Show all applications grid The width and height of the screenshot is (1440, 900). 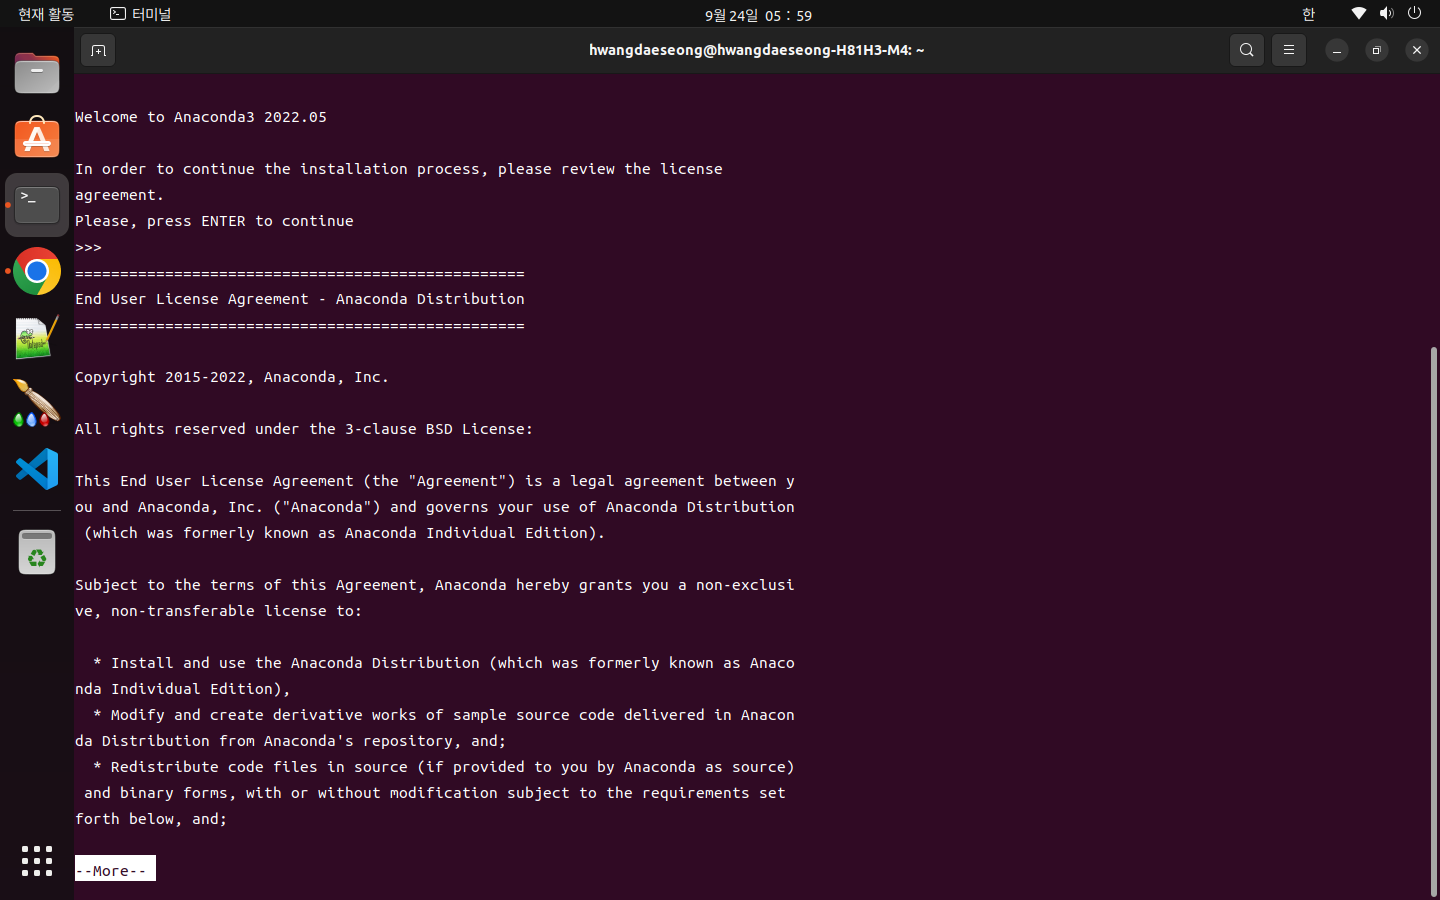(x=37, y=861)
